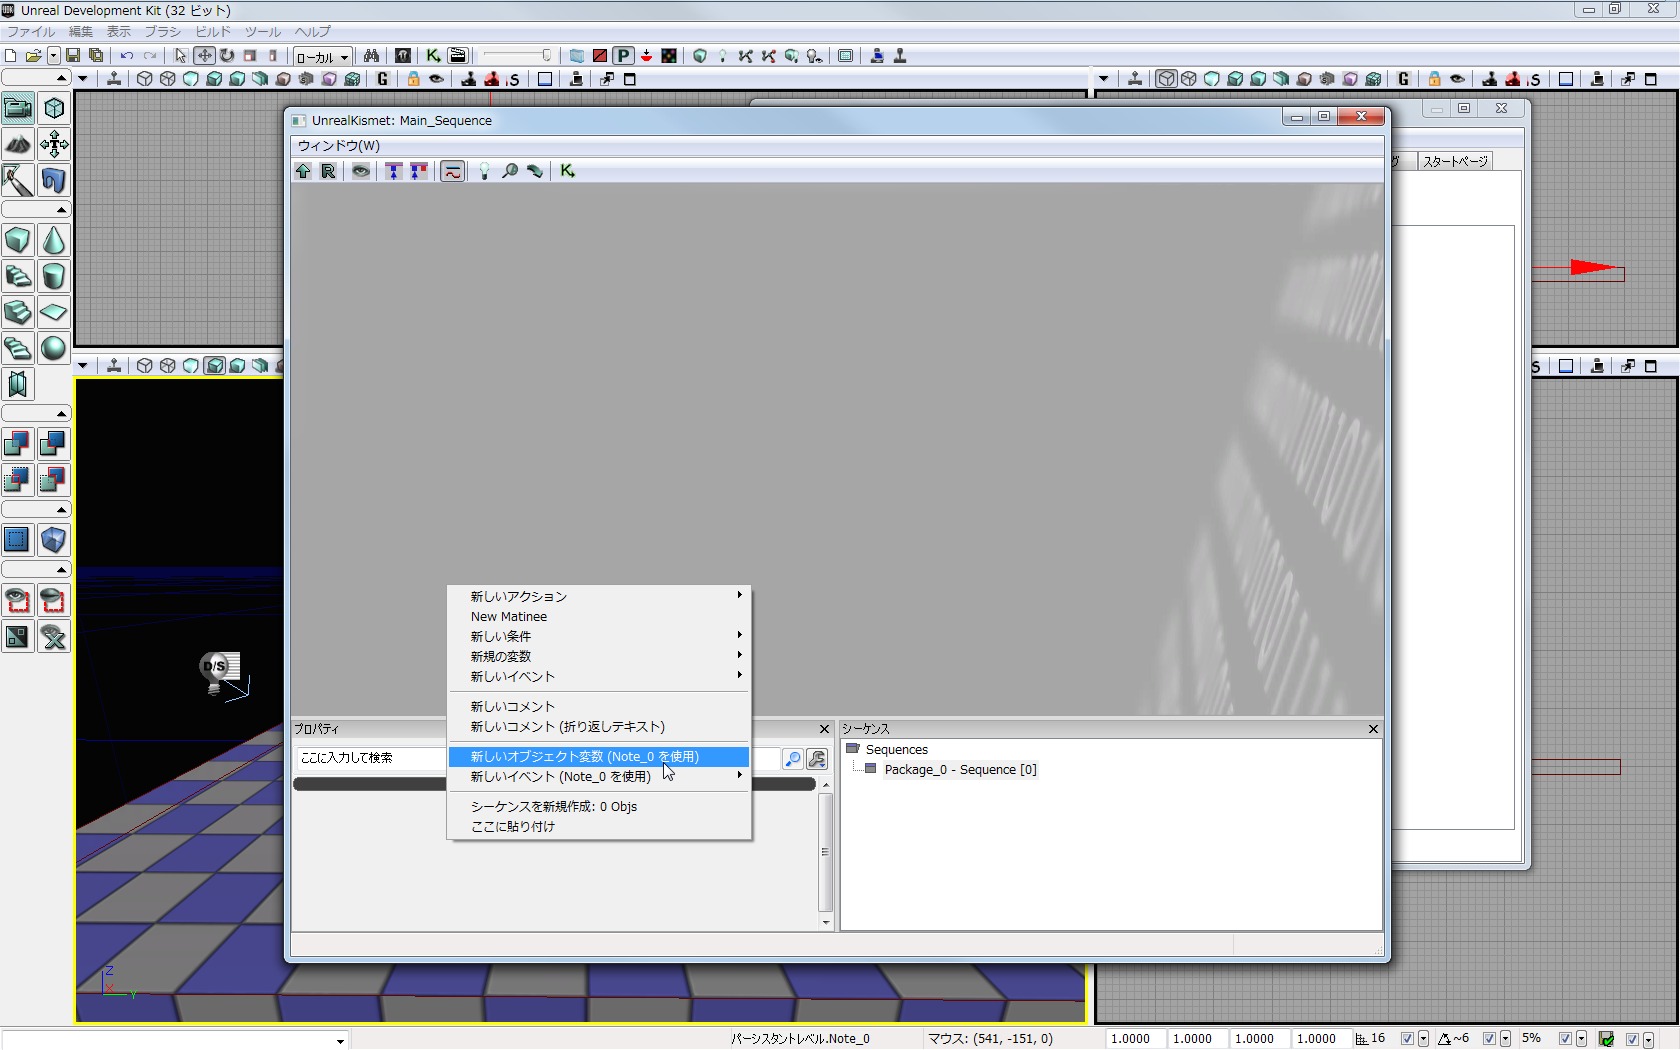Close the プロパティ panel
Viewport: 1680px width, 1050px height.
(824, 729)
